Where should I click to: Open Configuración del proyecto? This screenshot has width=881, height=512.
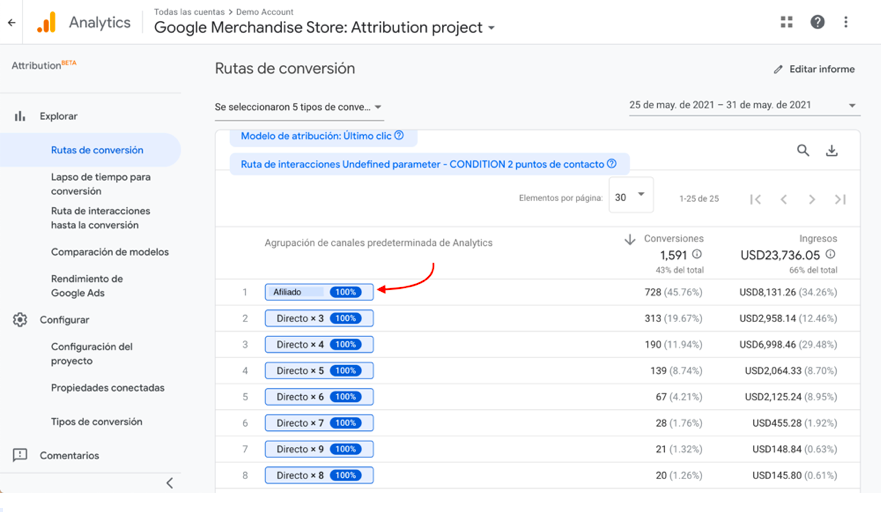point(92,354)
